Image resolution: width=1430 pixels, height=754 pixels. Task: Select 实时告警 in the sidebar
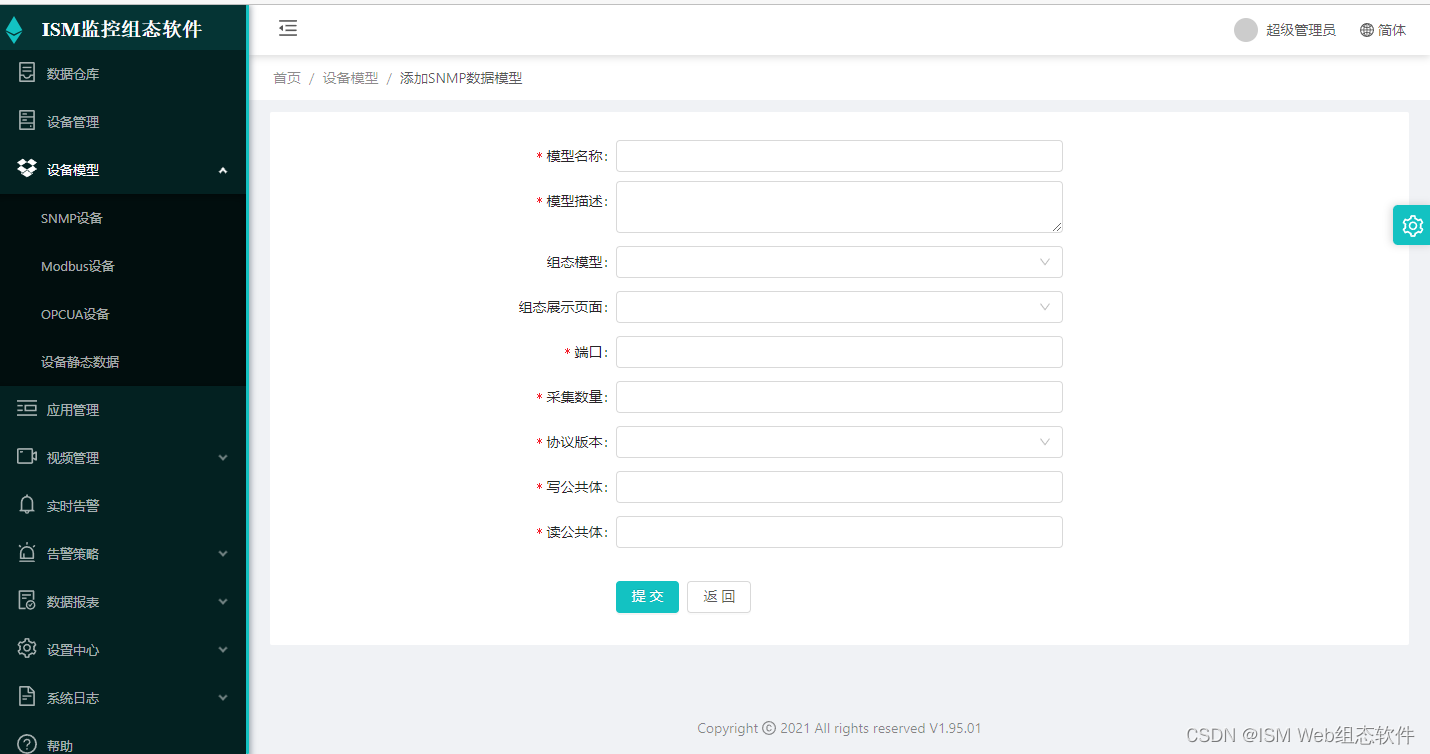(123, 506)
